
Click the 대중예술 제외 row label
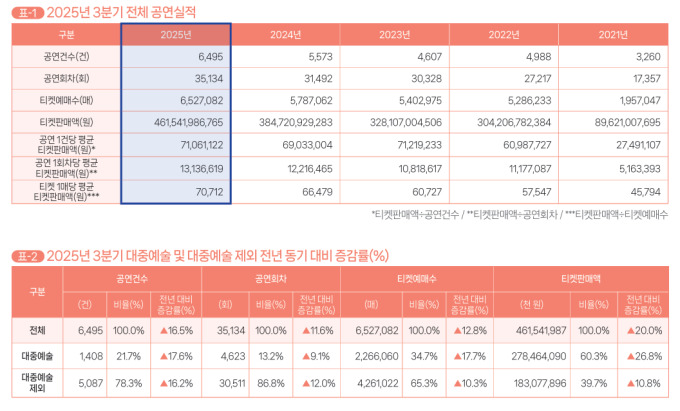pos(37,384)
